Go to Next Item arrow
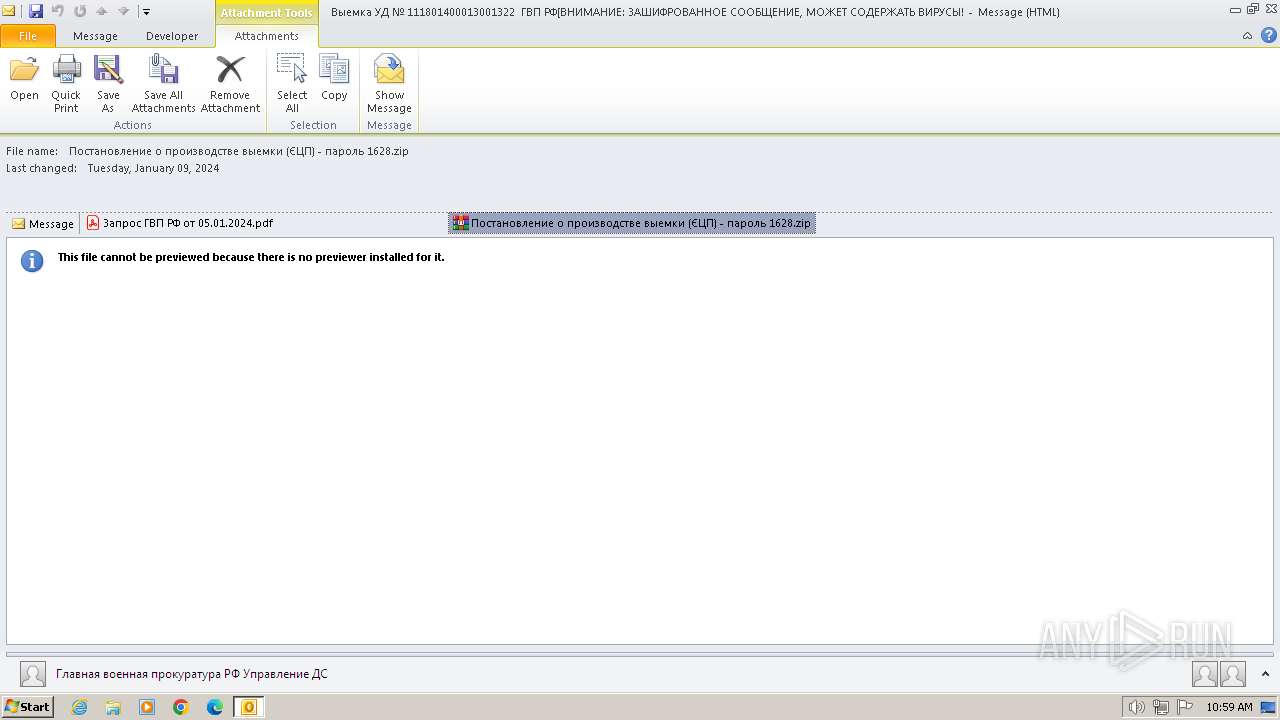The image size is (1280, 720). click(123, 11)
